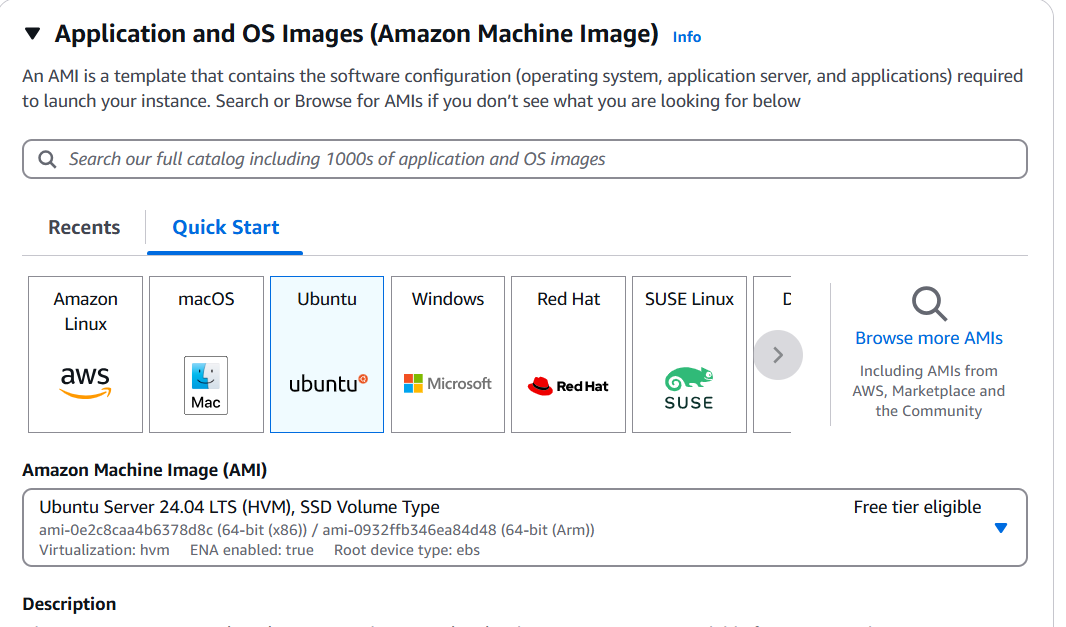
Task: Open the Quick Start tab
Action: [225, 227]
